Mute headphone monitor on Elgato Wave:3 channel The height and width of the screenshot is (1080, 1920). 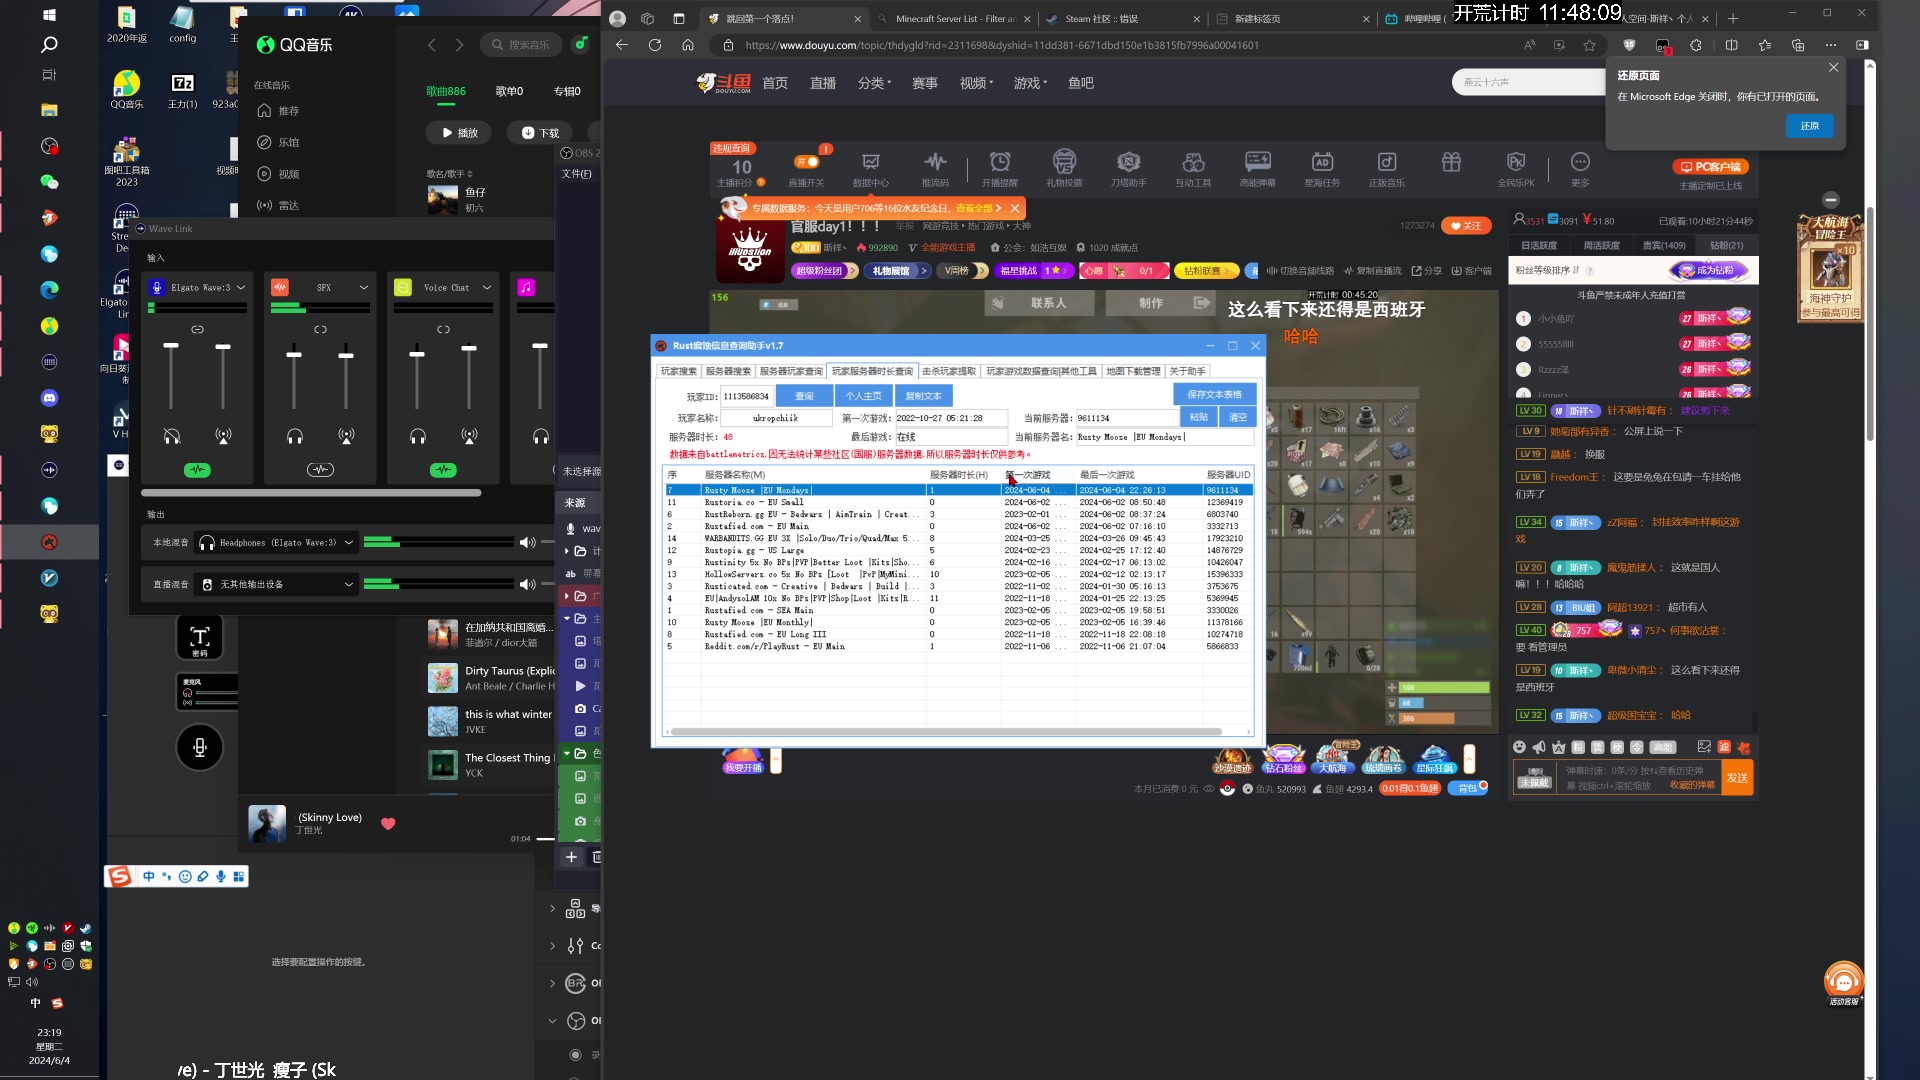point(172,437)
